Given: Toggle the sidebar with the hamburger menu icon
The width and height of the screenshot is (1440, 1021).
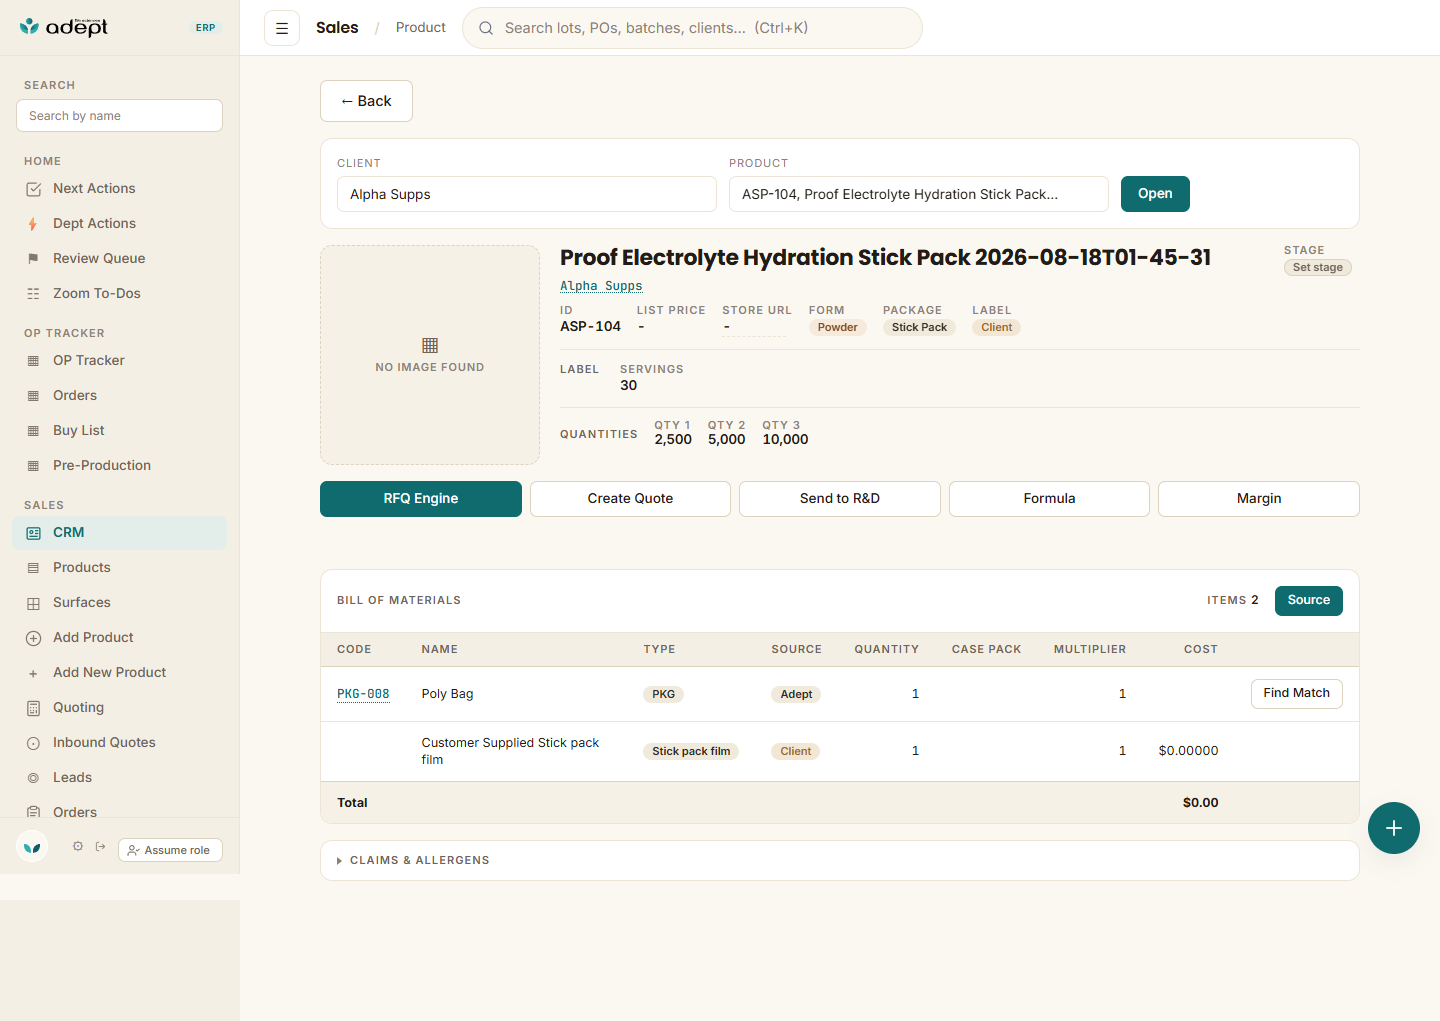Looking at the screenshot, I should 282,28.
